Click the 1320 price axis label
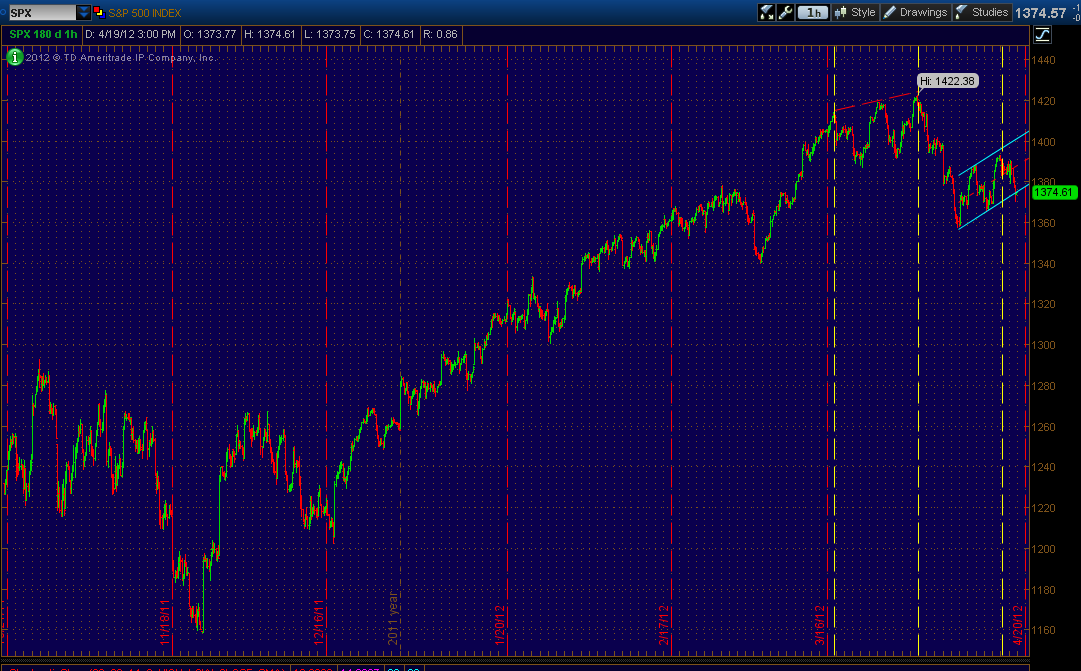 click(1043, 305)
